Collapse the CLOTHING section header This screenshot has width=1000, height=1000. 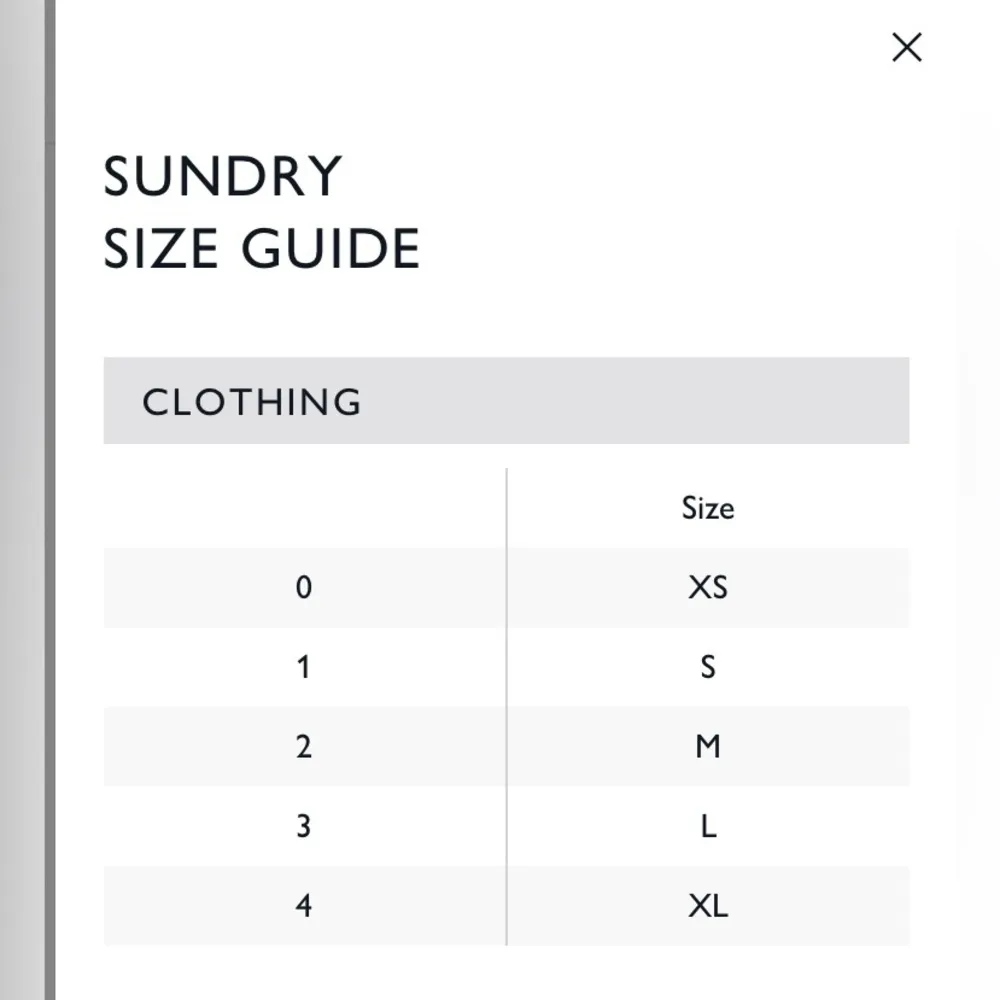(506, 401)
